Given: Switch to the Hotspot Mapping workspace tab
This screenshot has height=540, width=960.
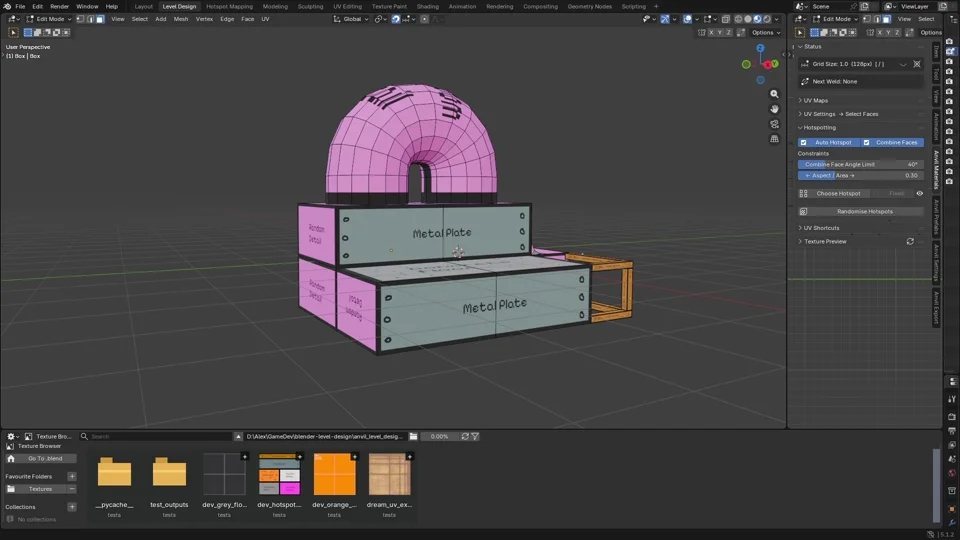Looking at the screenshot, I should 229,6.
